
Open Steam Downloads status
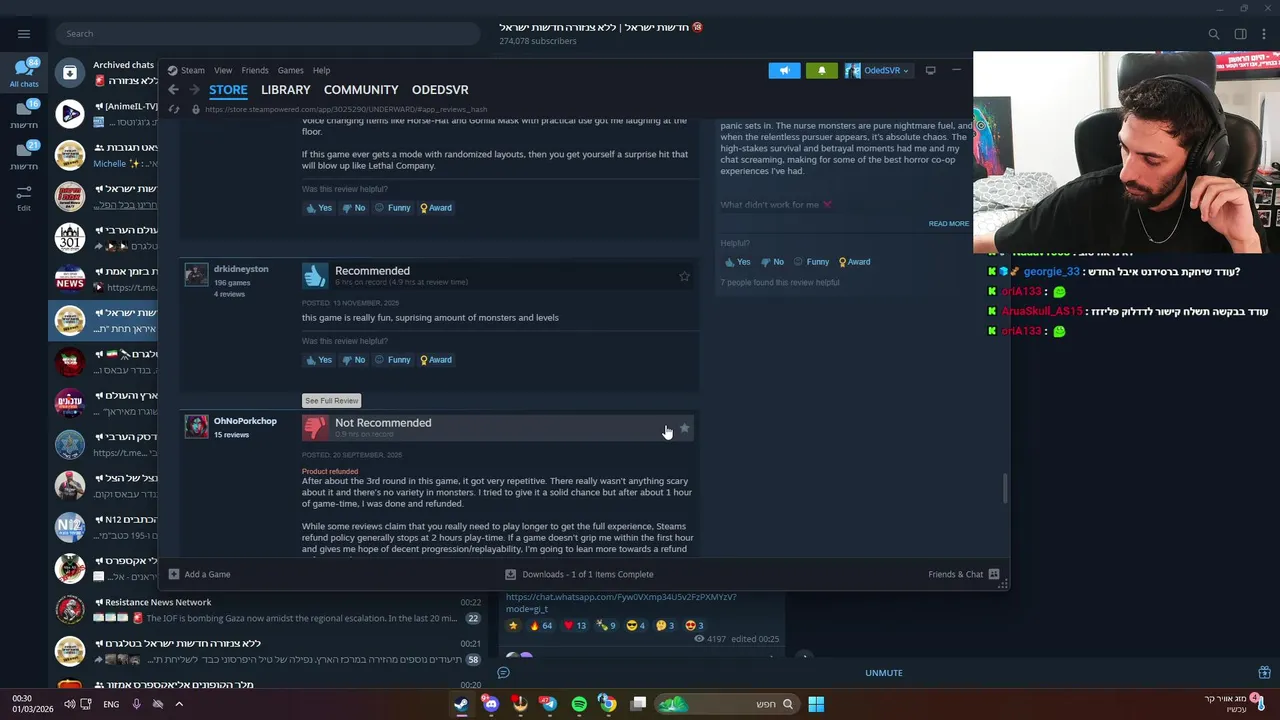pyautogui.click(x=579, y=574)
